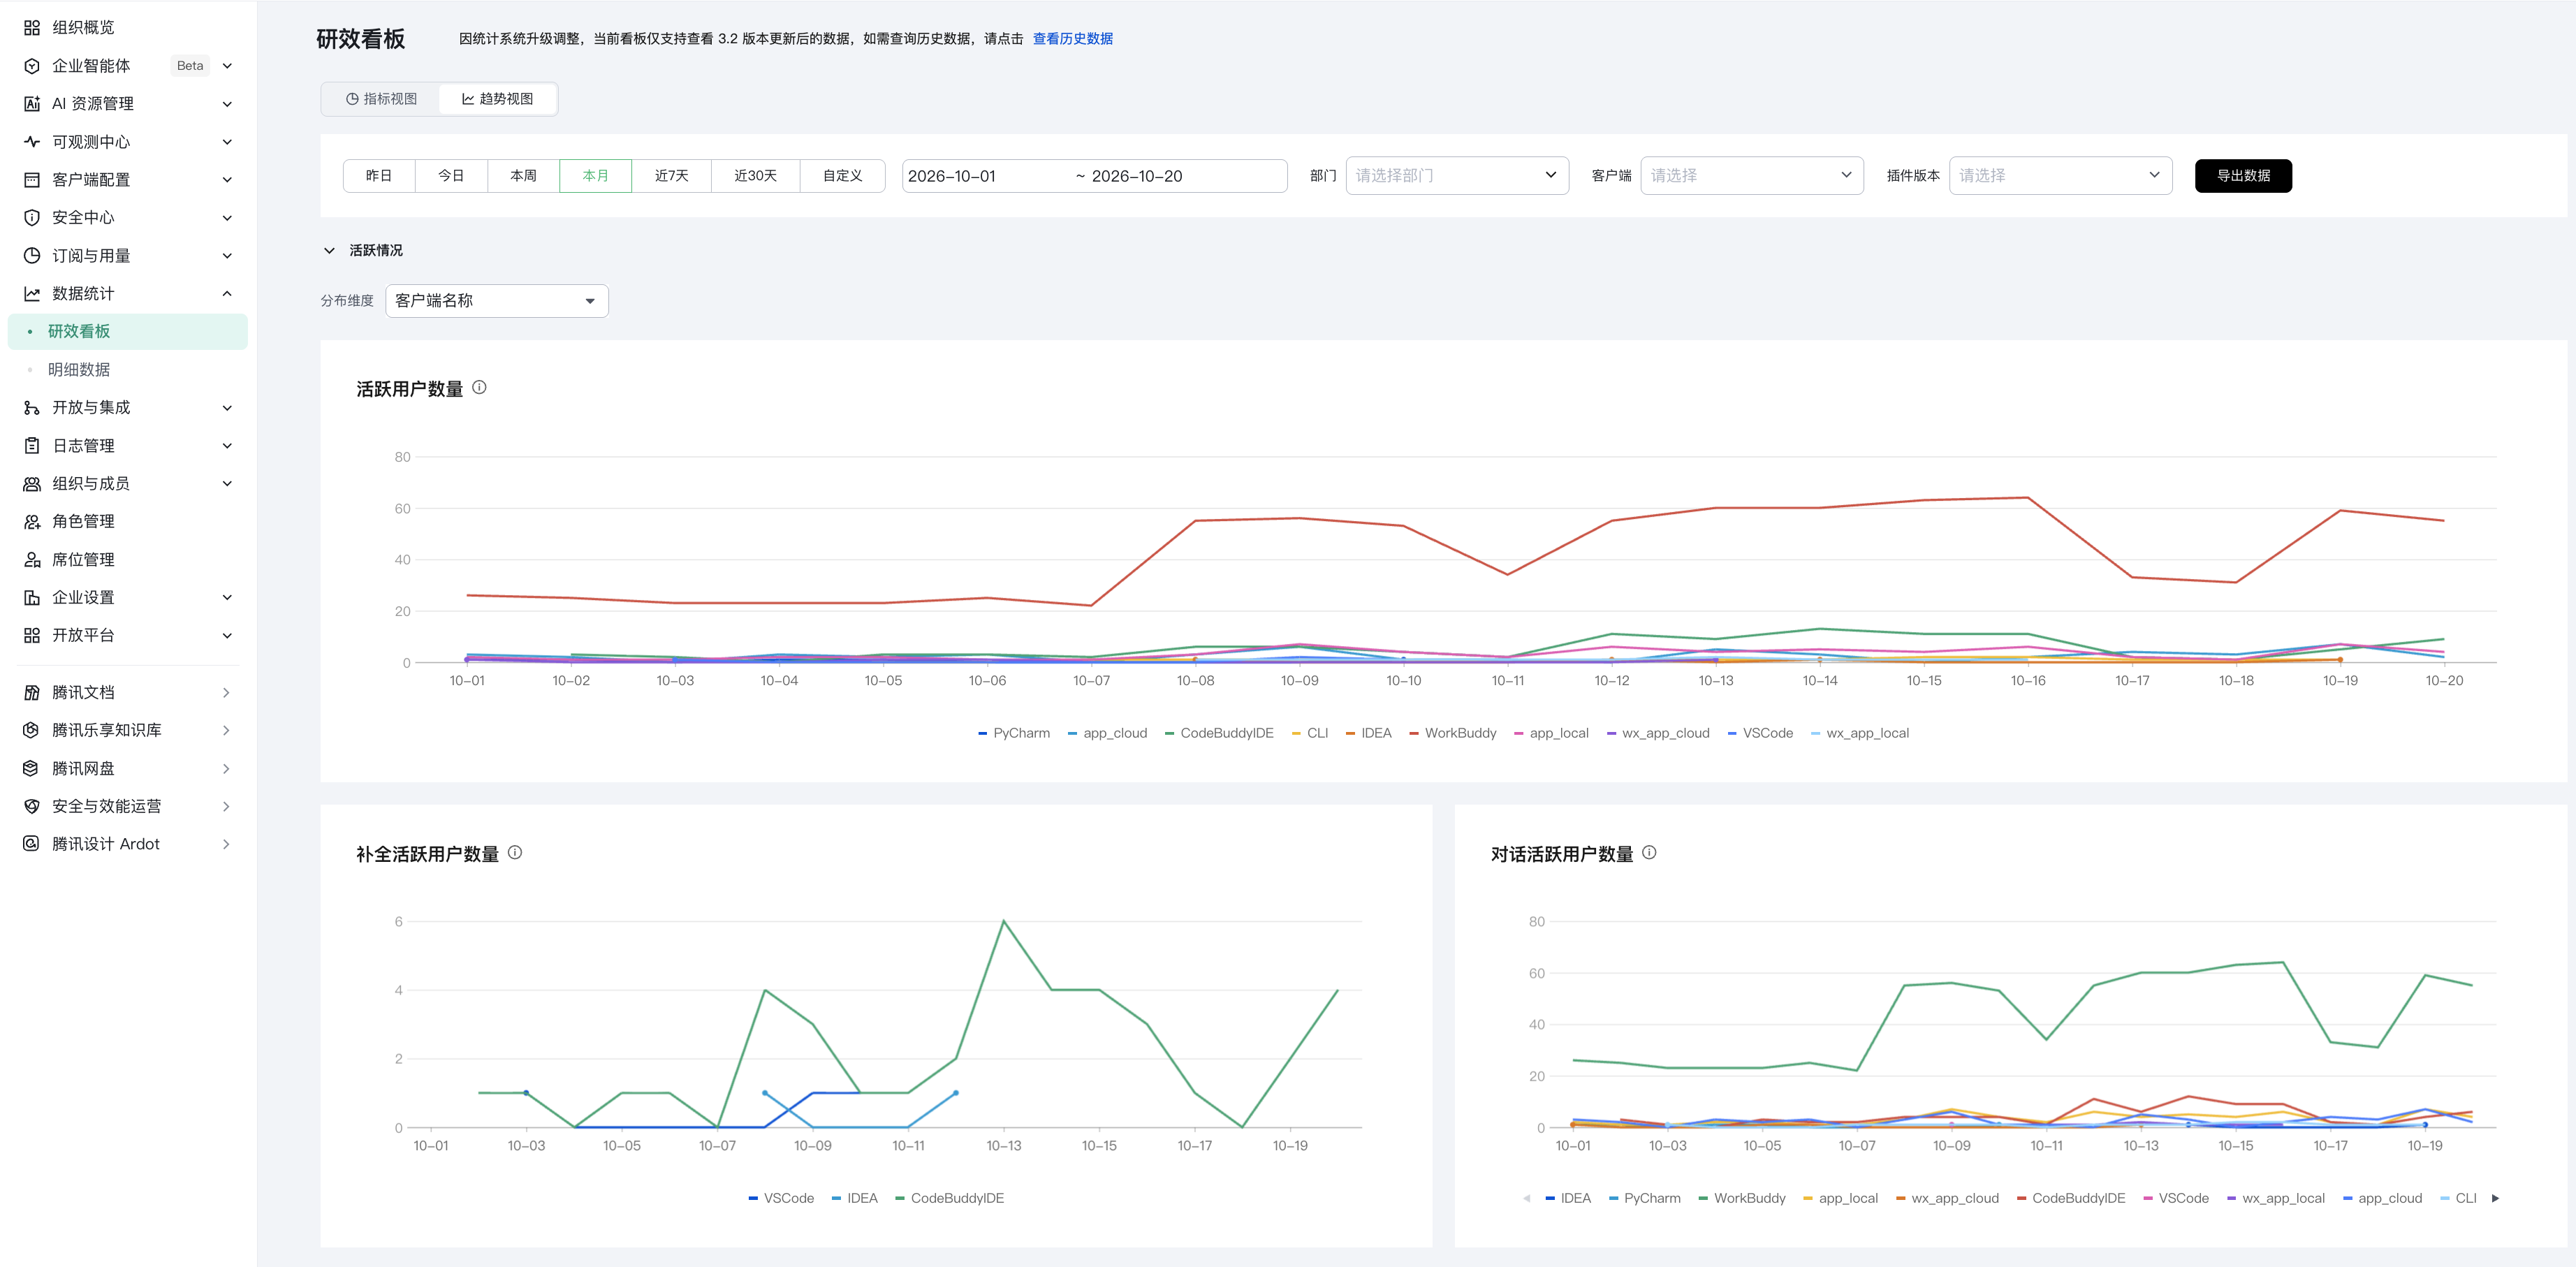2576x1267 pixels.
Task: Select the 近7天 date range
Action: pyautogui.click(x=671, y=176)
